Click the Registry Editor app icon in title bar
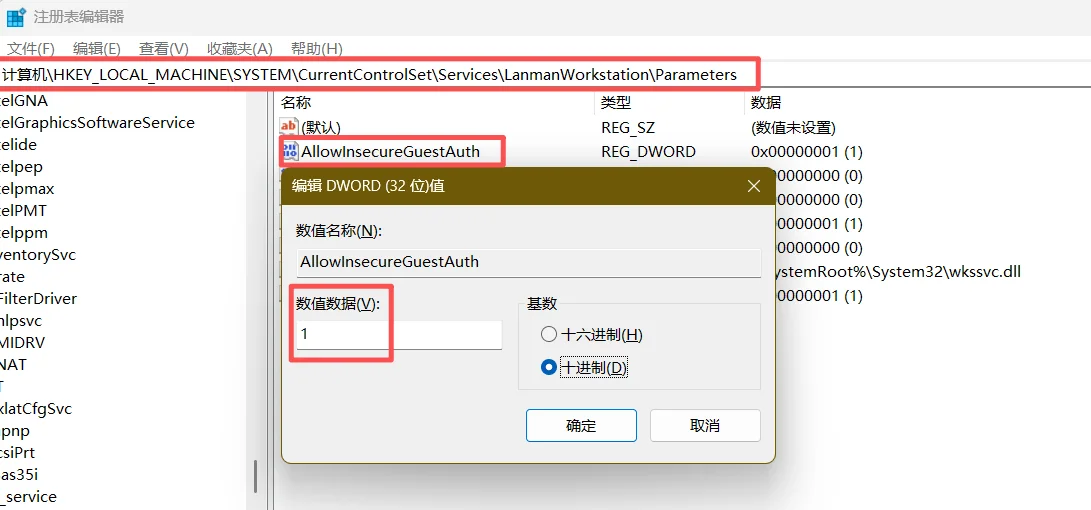1091x510 pixels. 16,16
